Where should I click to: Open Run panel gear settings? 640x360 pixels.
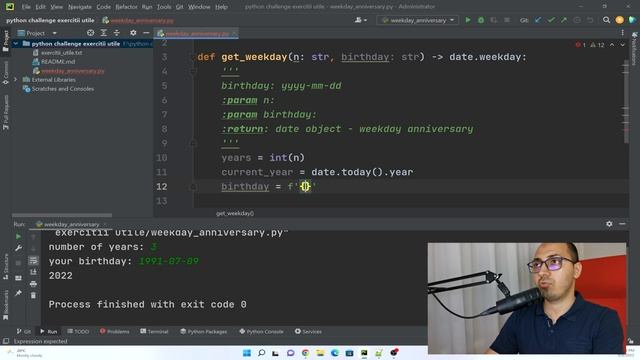click(609, 224)
